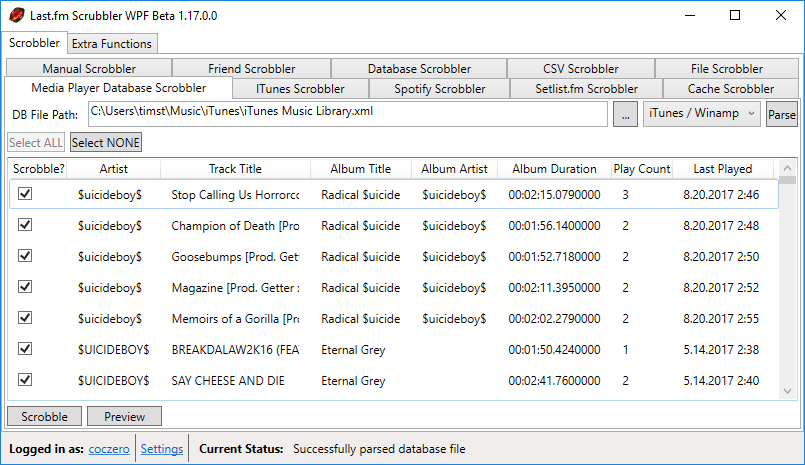Sort by the Play Count column header
Screen dimensions: 805x465
[x=642, y=169]
